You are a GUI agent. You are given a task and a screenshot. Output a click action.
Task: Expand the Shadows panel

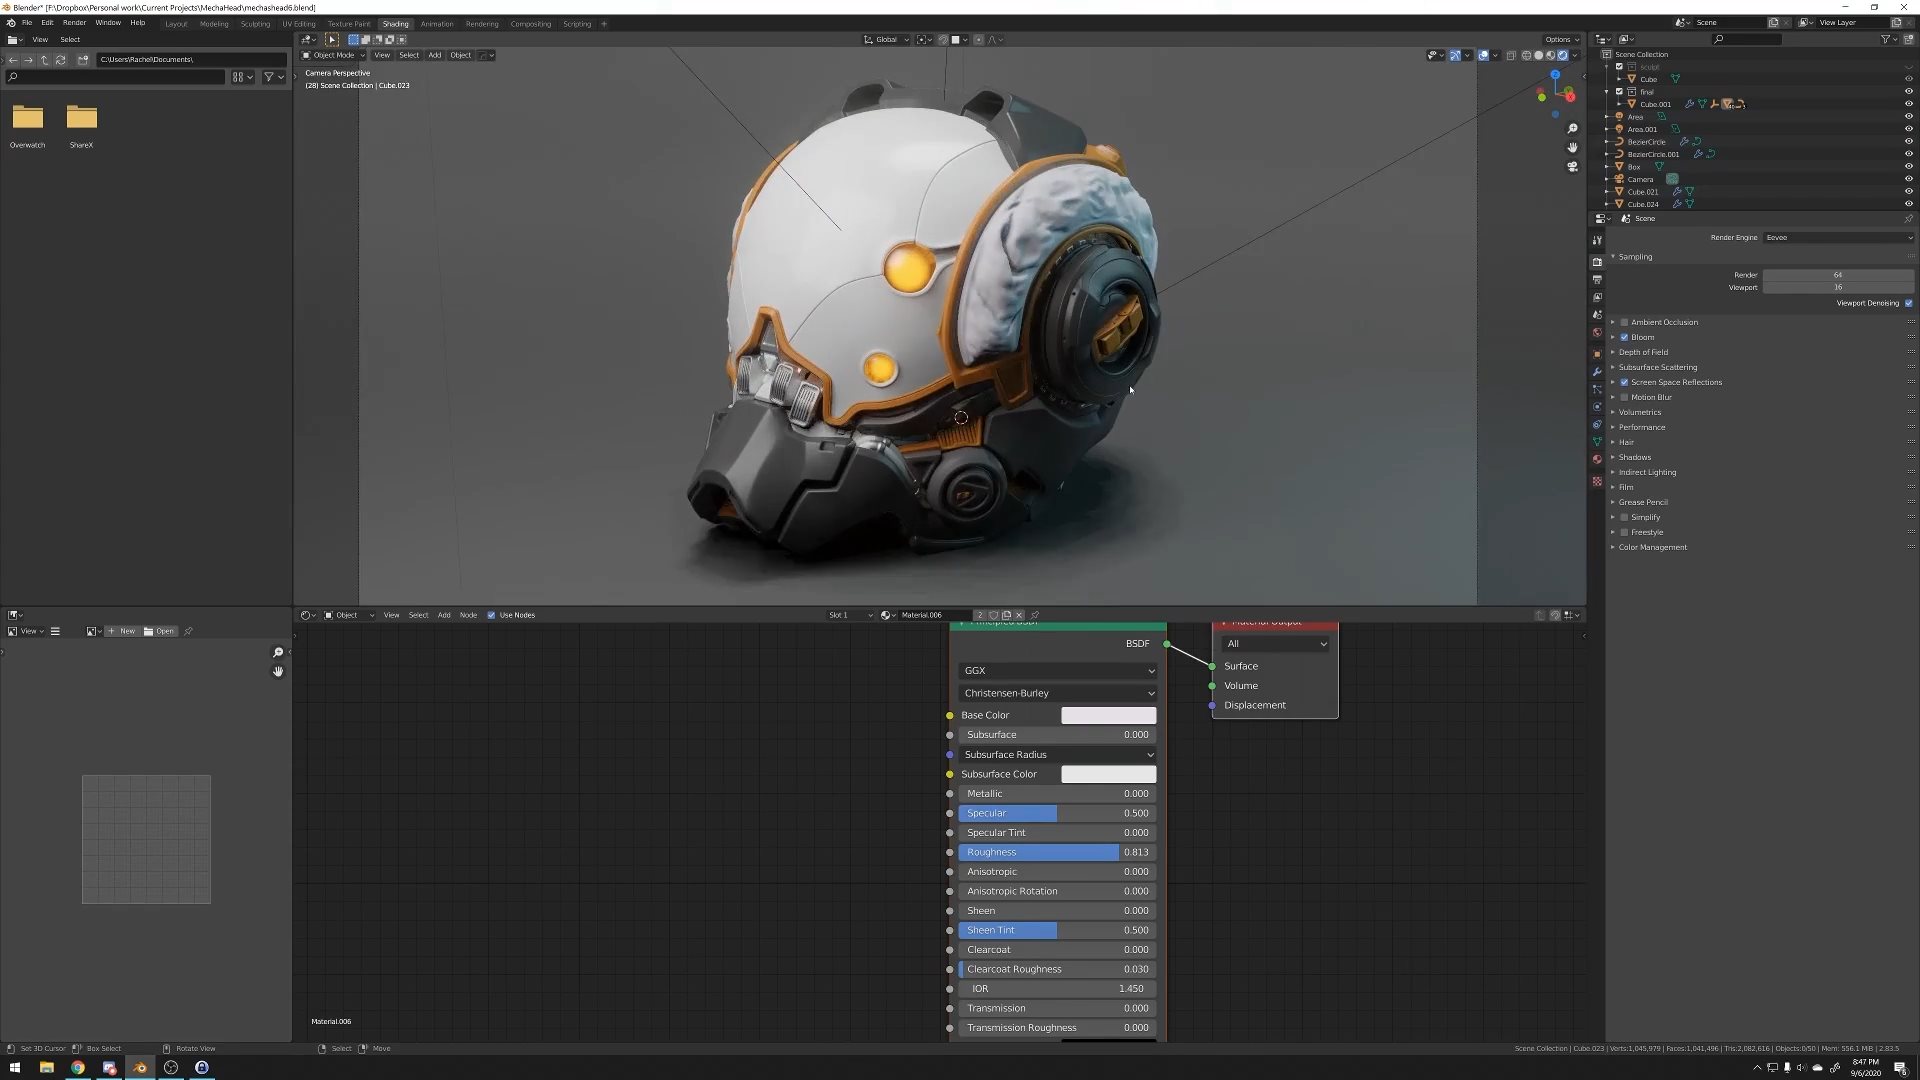pyautogui.click(x=1634, y=457)
